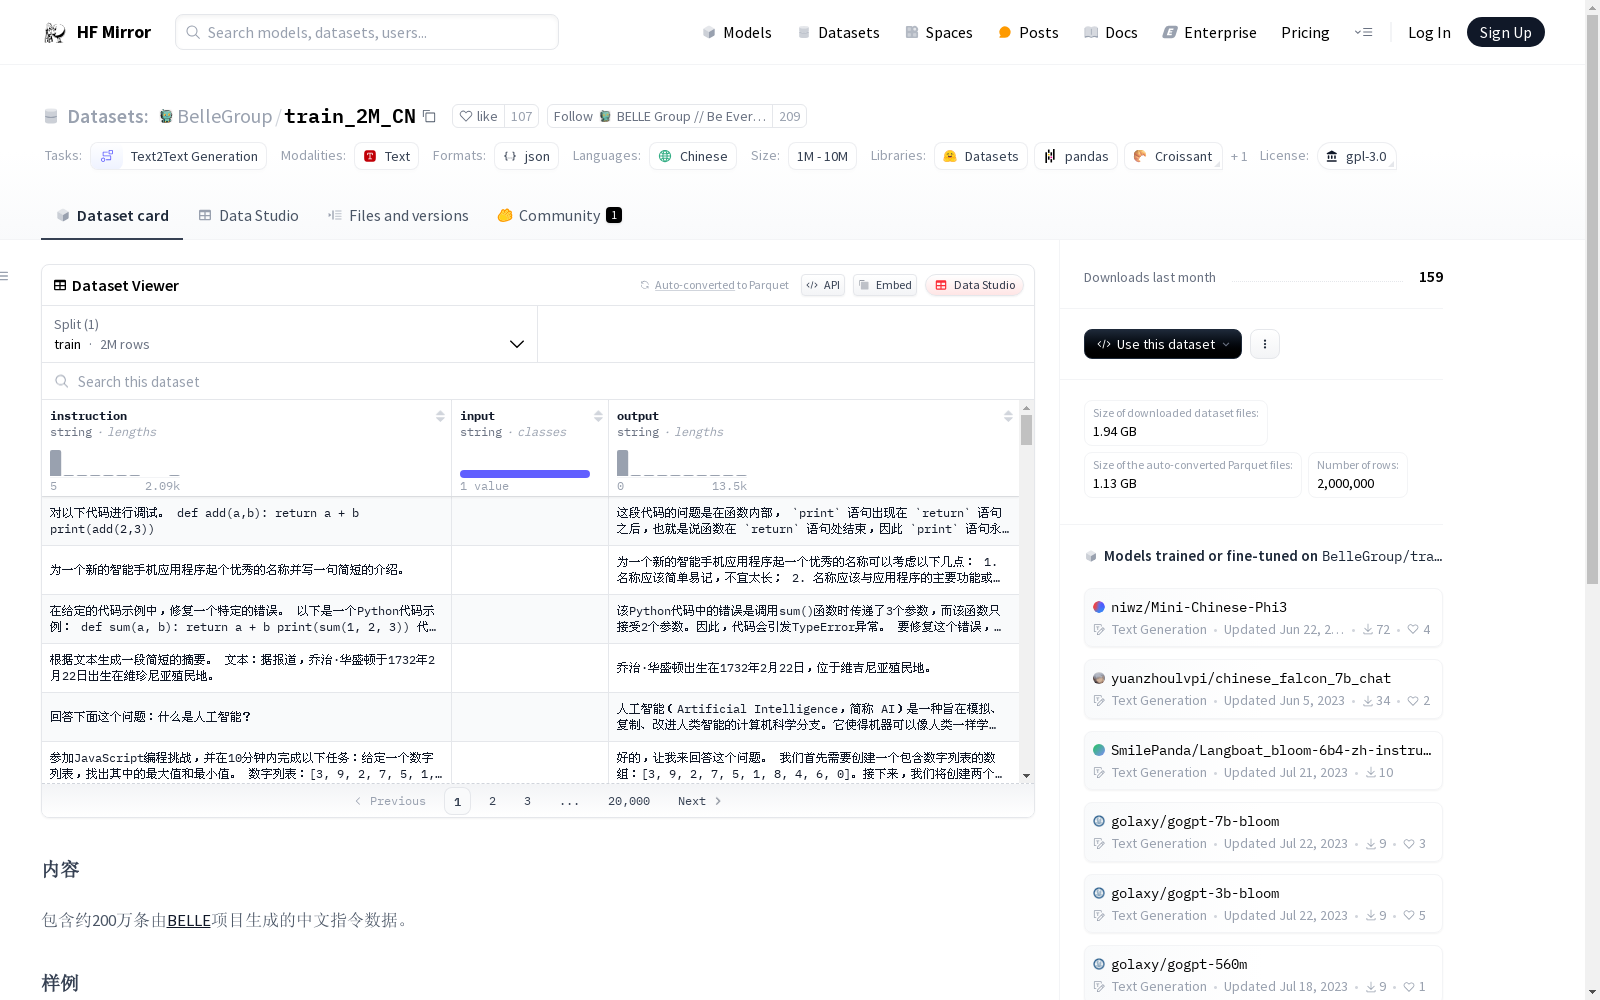
Task: Toggle sort on input column
Action: 598,416
